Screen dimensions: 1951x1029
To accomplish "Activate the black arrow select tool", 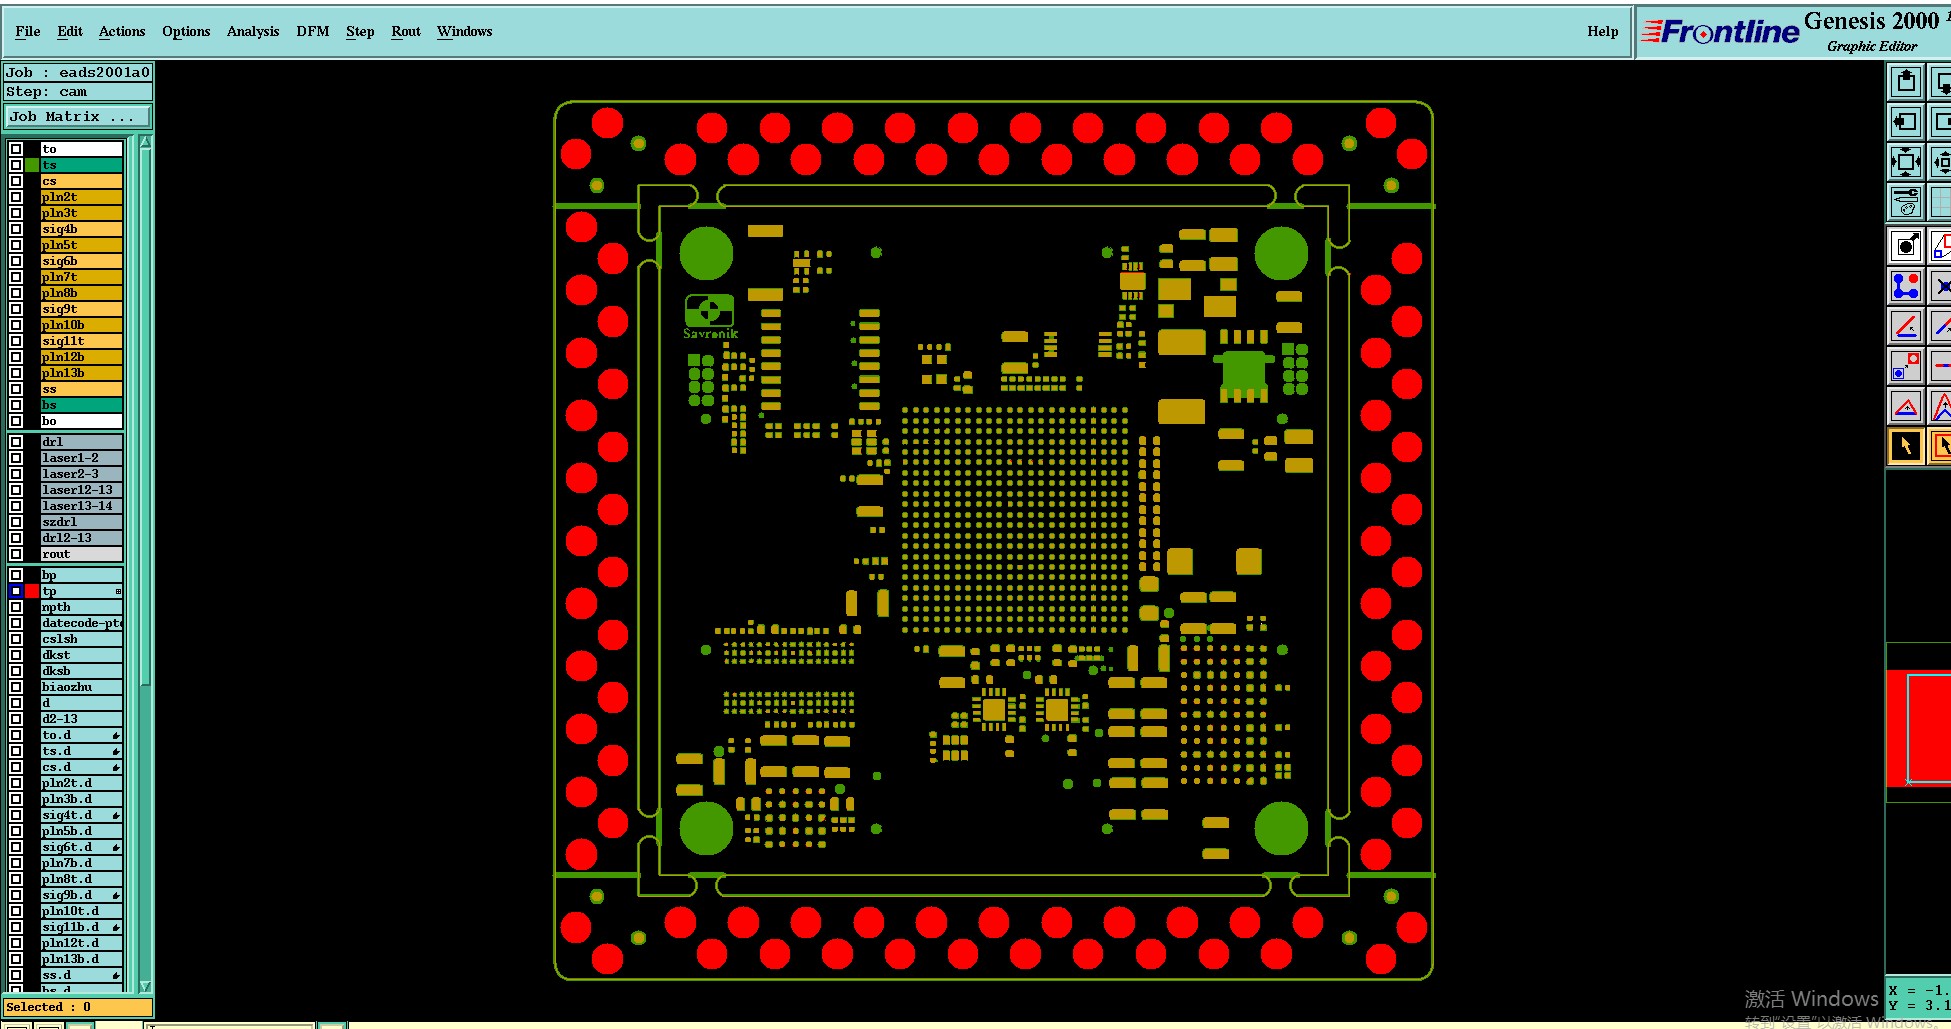I will [1906, 447].
